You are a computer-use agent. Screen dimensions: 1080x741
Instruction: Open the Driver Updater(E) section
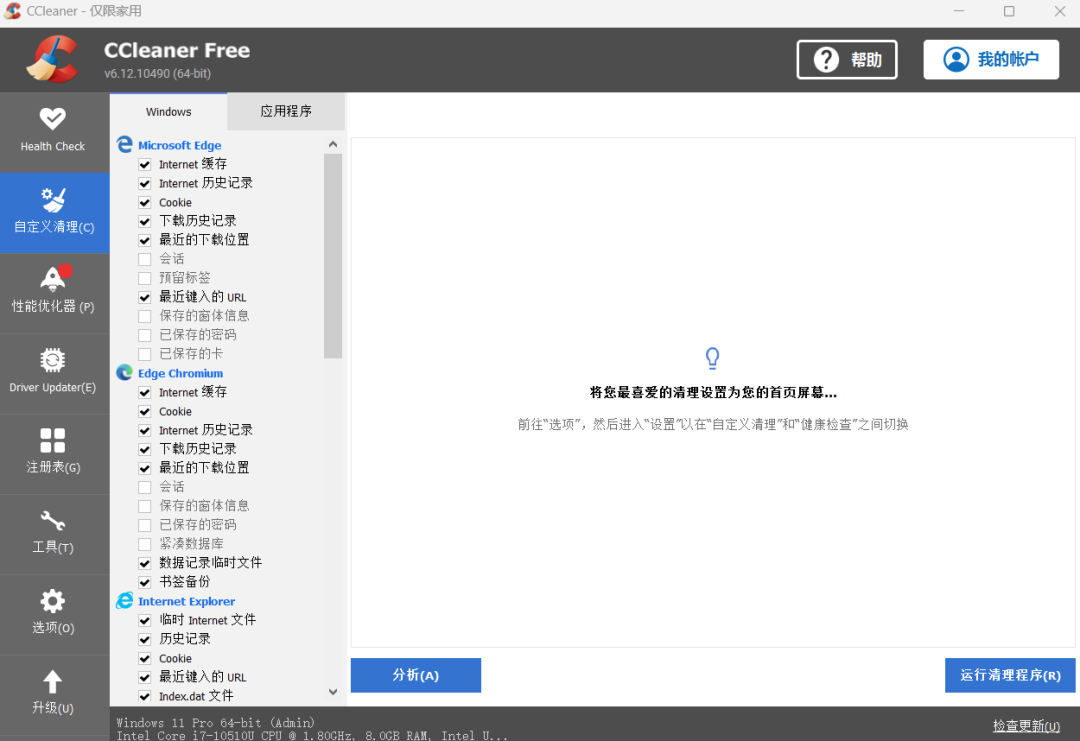point(54,373)
